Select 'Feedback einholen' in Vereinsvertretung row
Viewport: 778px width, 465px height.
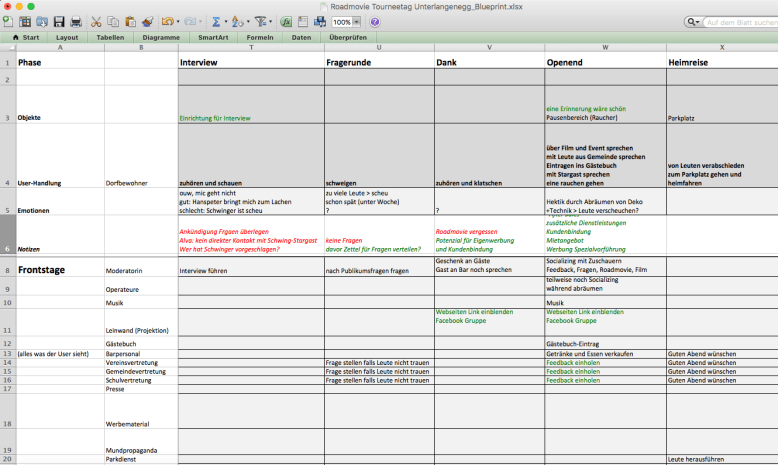[605, 363]
